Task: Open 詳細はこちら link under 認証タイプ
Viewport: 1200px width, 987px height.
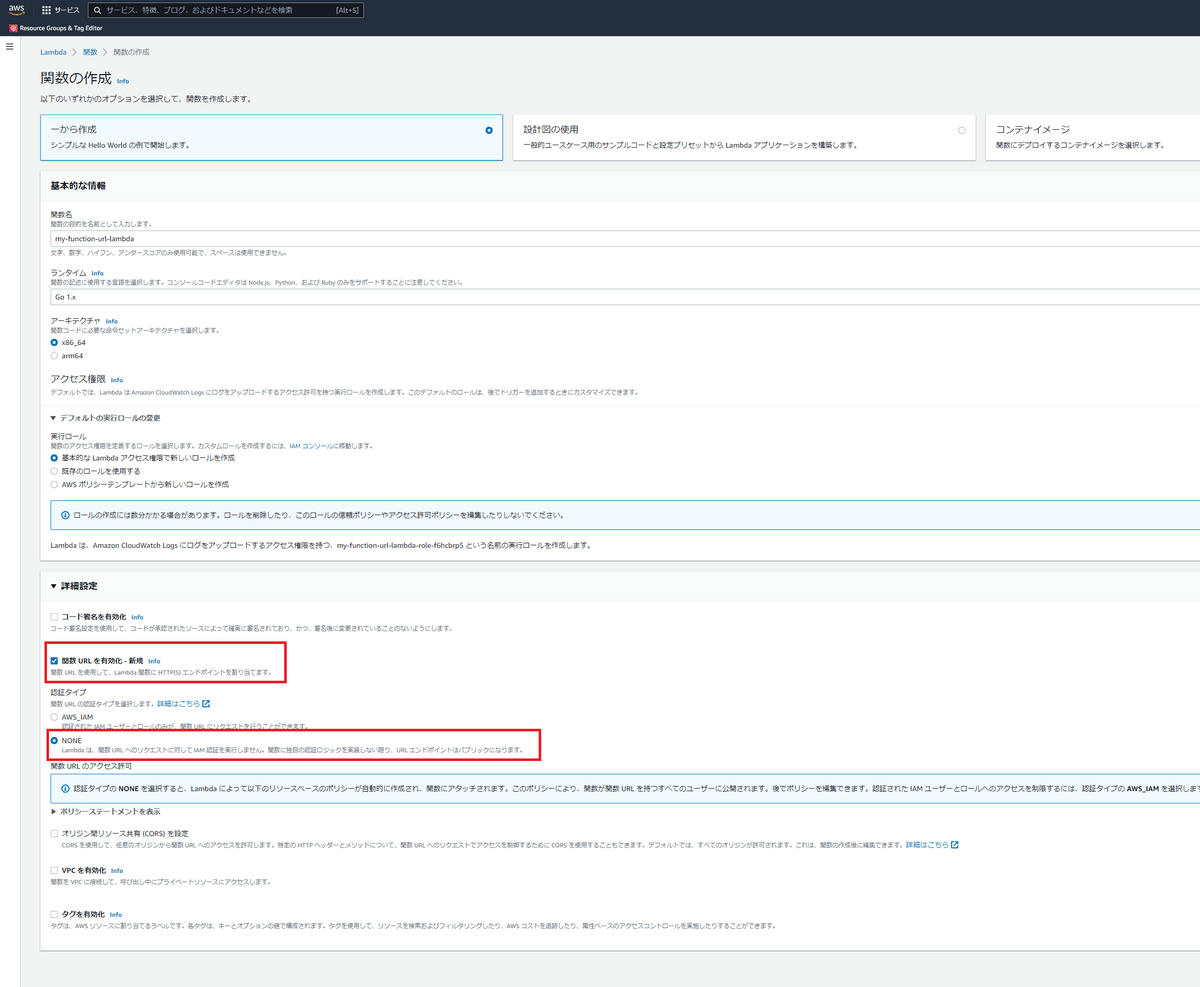Action: coord(179,704)
